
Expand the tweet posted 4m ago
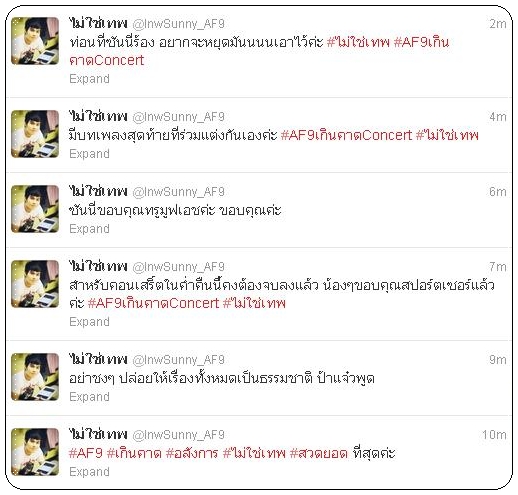point(89,154)
